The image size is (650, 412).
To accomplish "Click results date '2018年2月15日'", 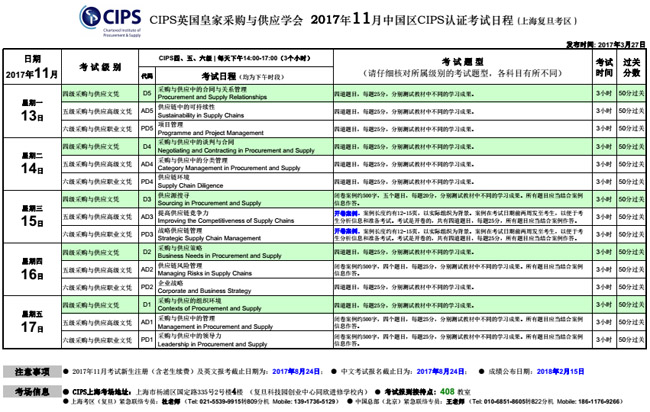I will coord(560,371).
